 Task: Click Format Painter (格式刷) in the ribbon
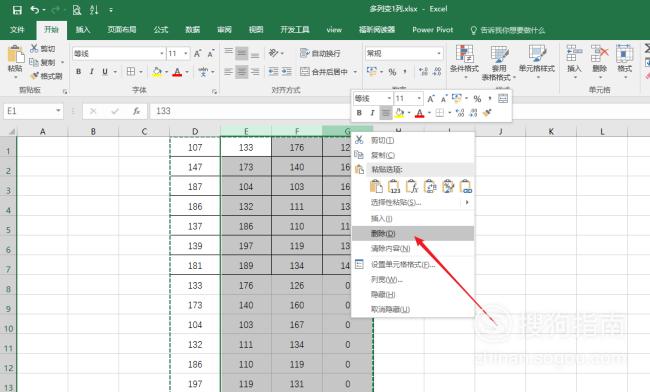(46, 76)
